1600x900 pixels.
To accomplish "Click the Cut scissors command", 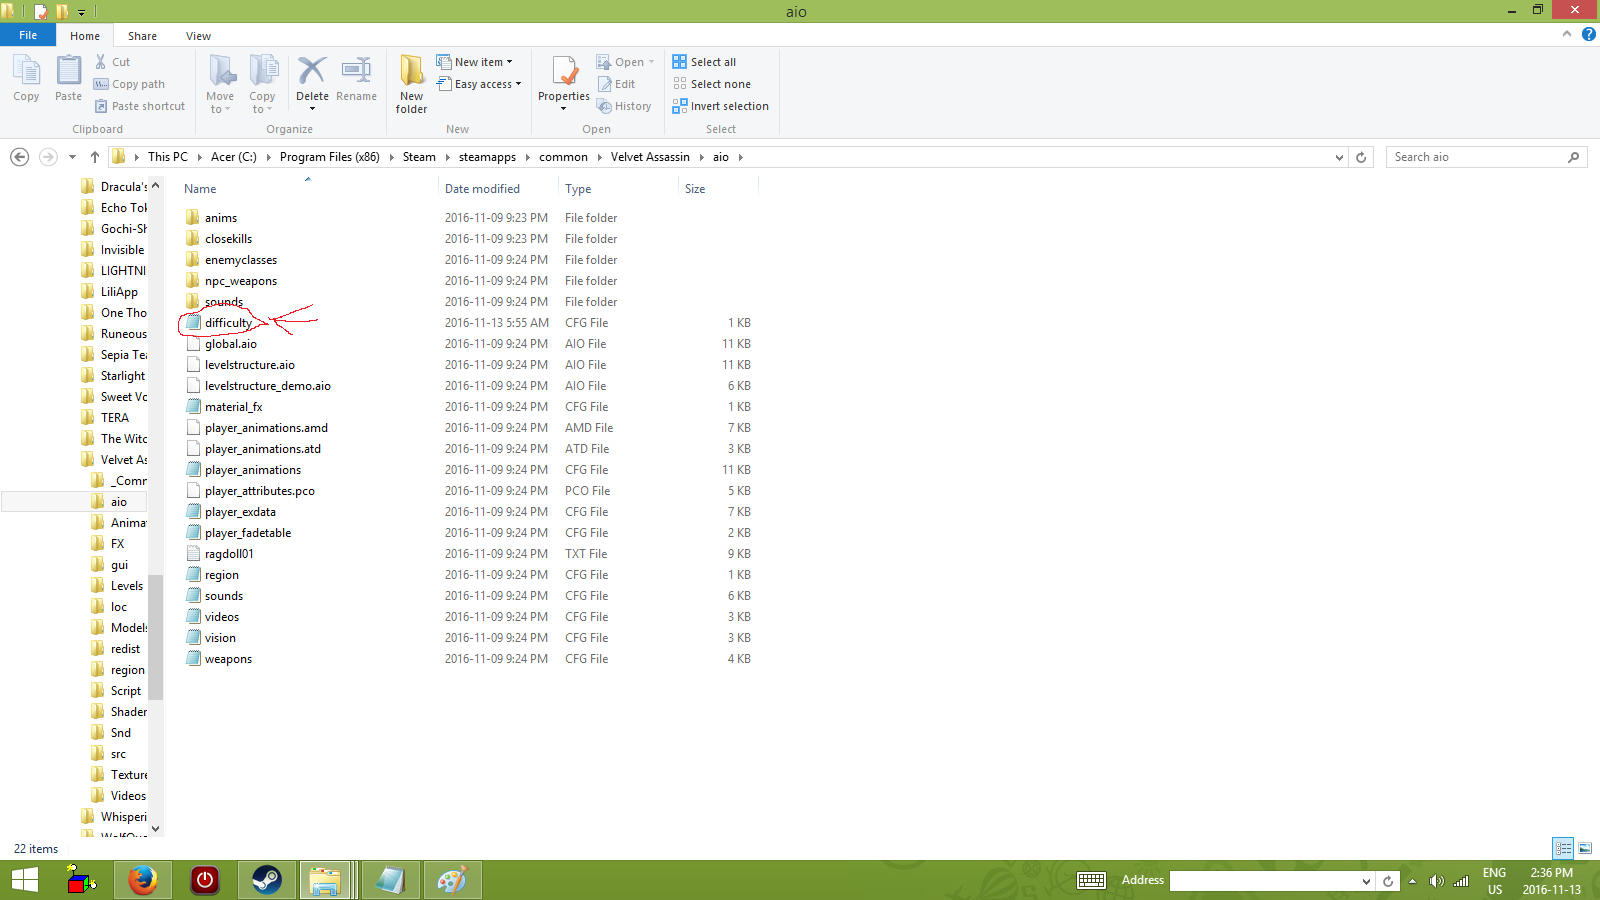I will 112,62.
